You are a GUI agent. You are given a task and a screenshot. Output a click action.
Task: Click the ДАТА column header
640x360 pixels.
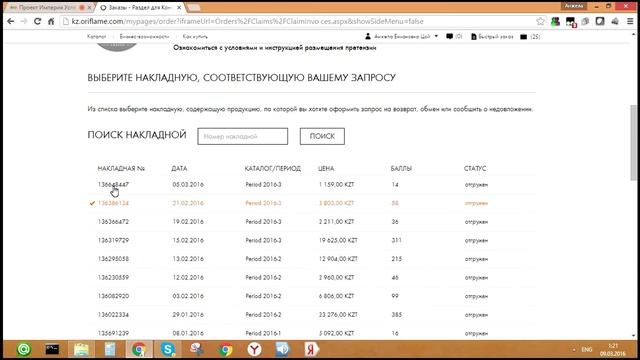[x=179, y=168]
